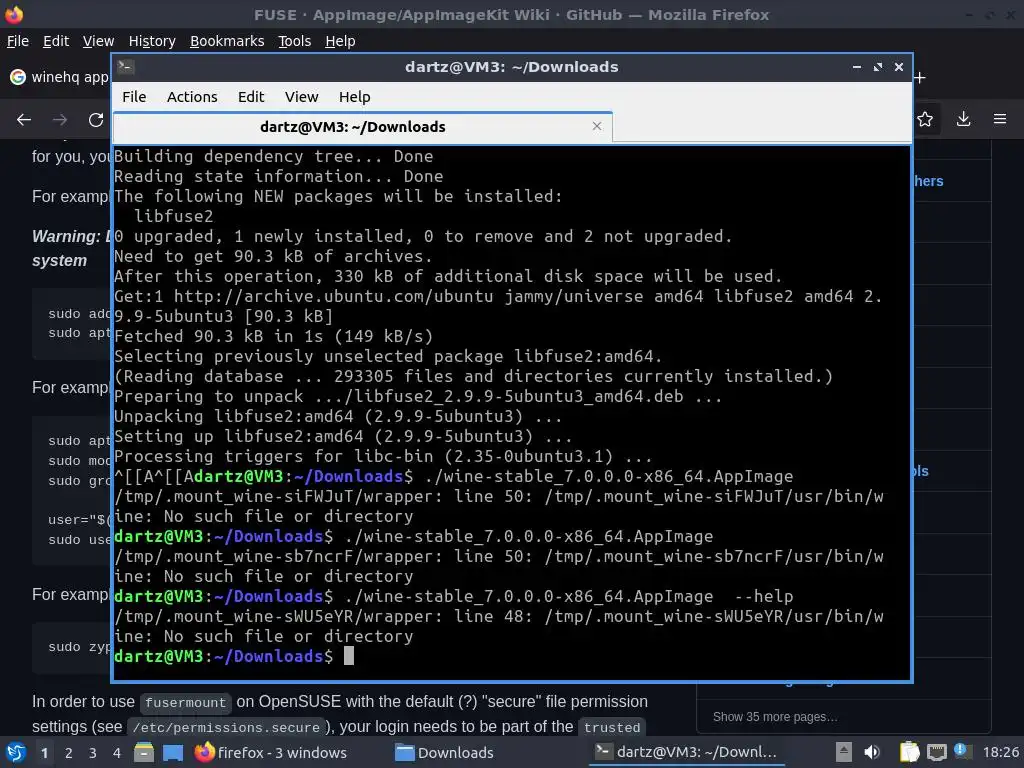This screenshot has height=768, width=1024.
Task: Click /etc/permissions.secure text in webpage
Action: (226, 728)
